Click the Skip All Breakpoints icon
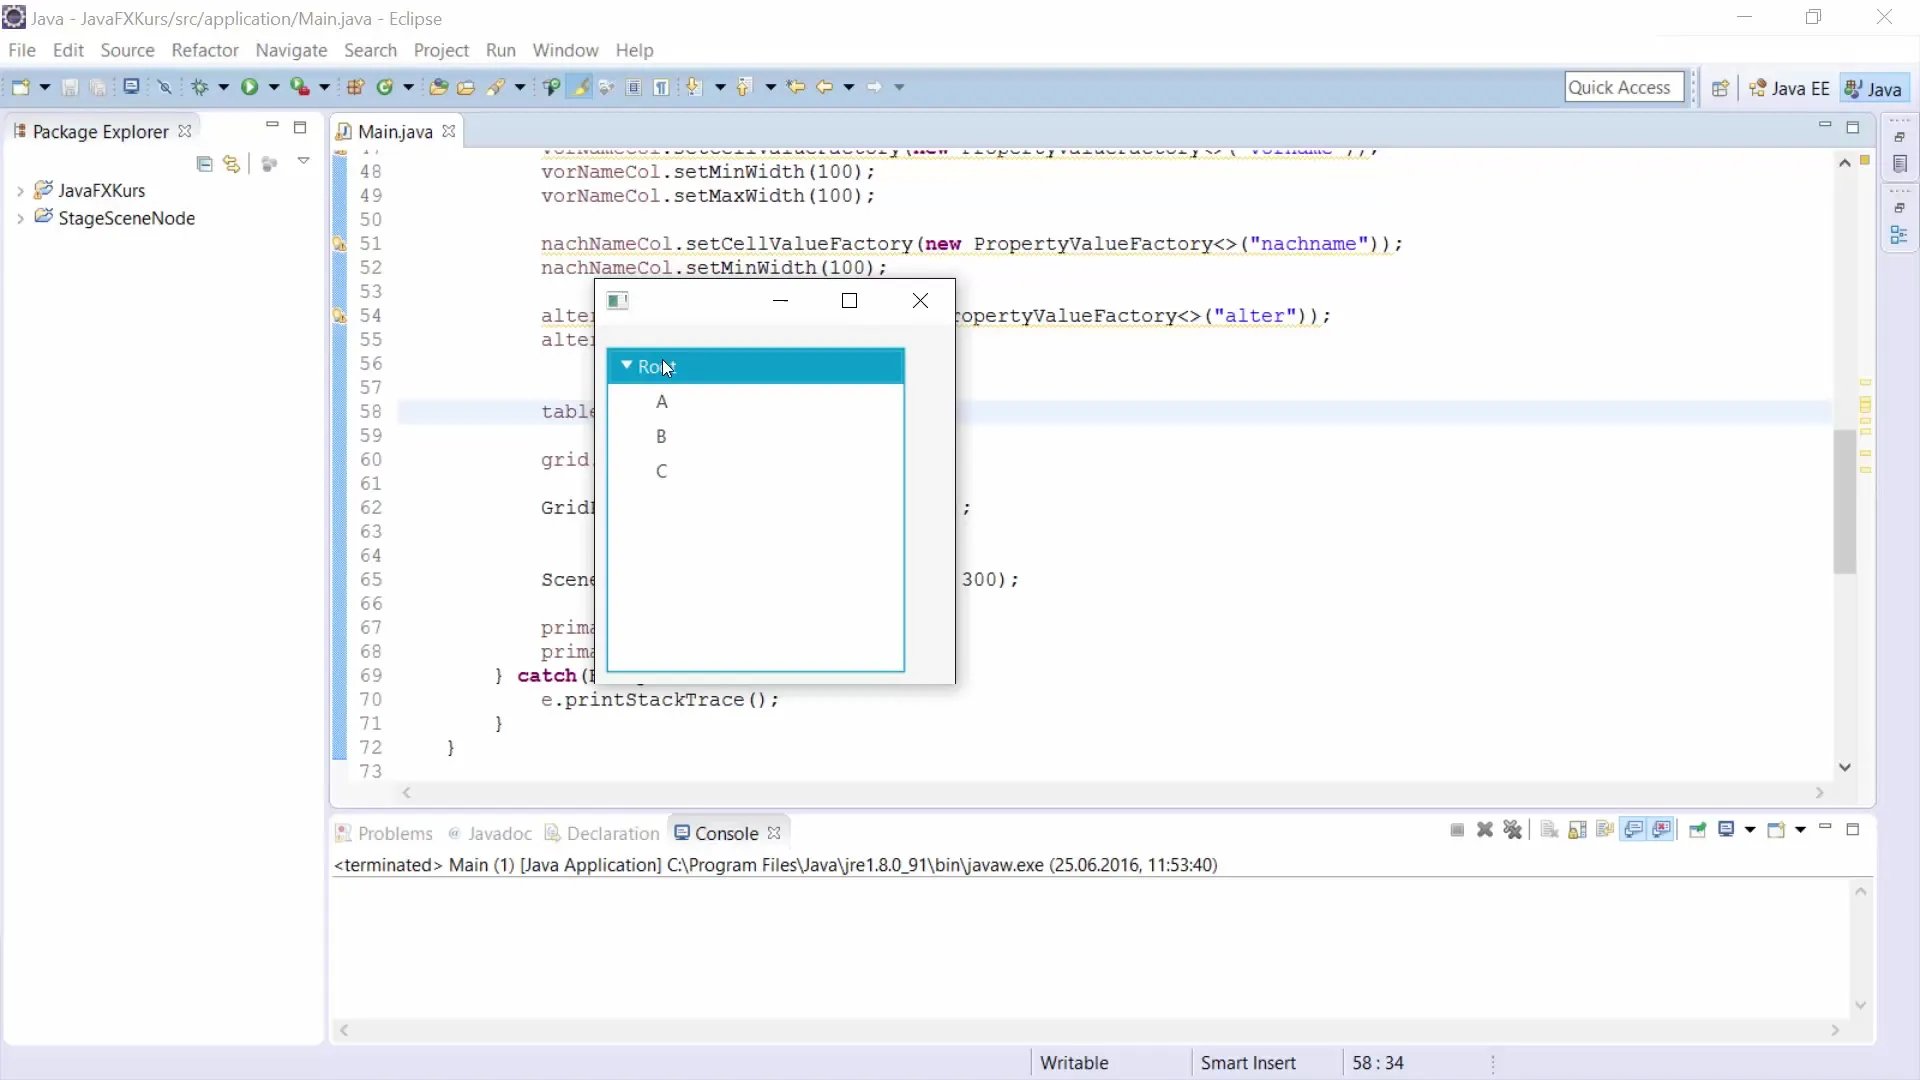 point(165,87)
